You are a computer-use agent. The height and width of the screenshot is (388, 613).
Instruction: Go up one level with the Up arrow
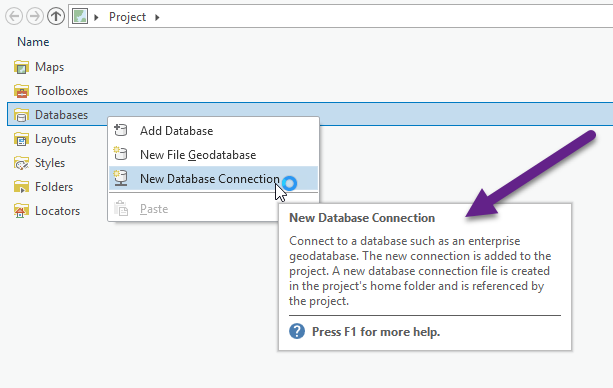(56, 16)
